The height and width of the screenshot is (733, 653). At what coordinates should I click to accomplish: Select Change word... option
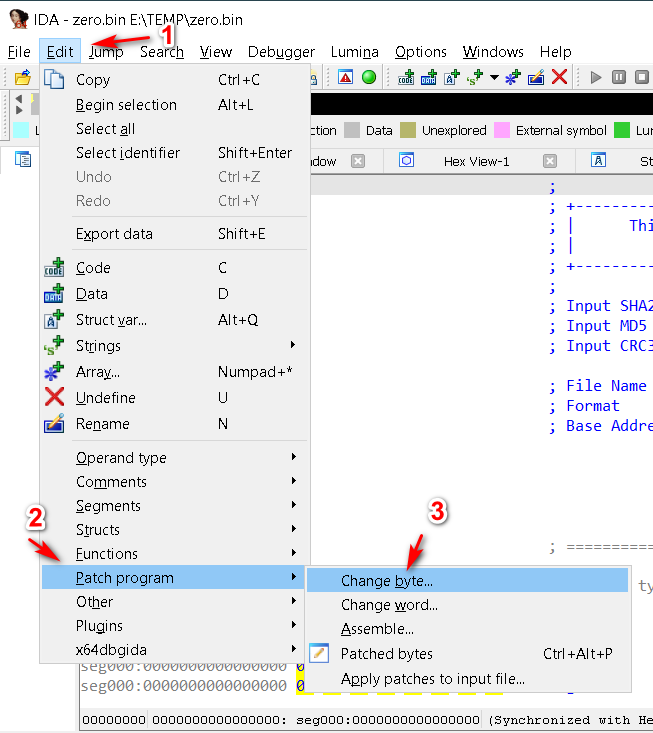click(x=467, y=605)
